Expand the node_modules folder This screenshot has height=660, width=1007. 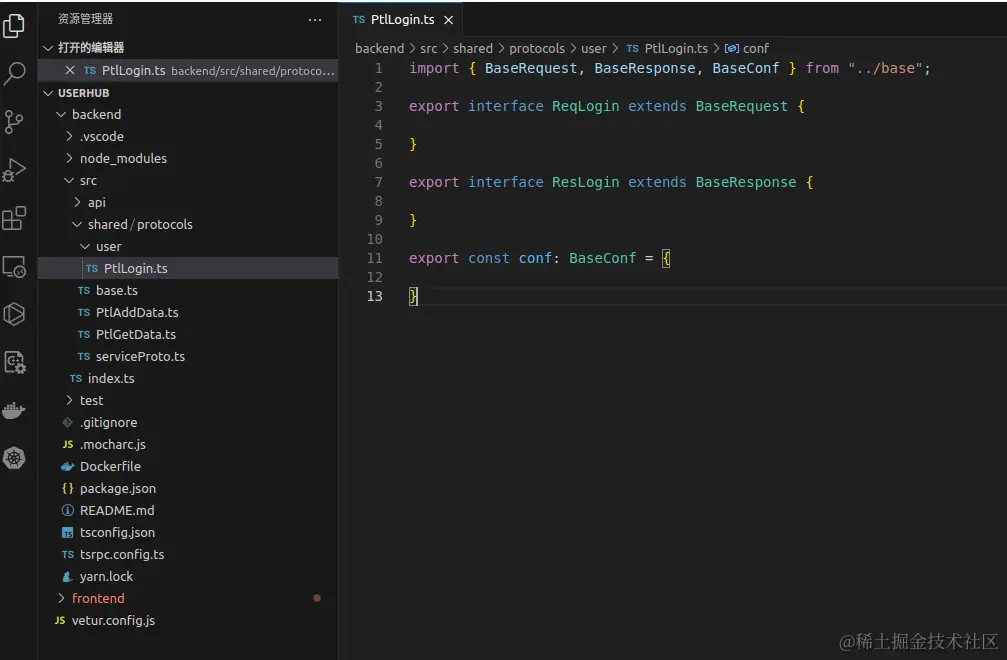tap(69, 158)
